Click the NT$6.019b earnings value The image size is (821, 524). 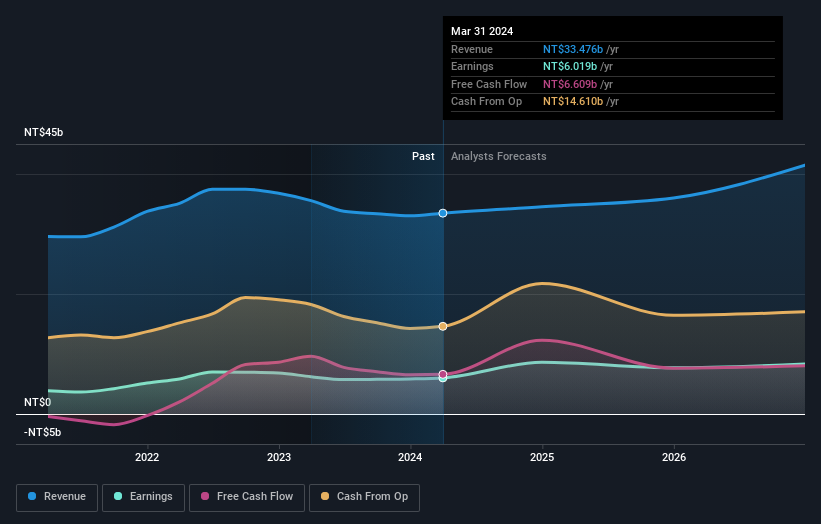[x=570, y=66]
